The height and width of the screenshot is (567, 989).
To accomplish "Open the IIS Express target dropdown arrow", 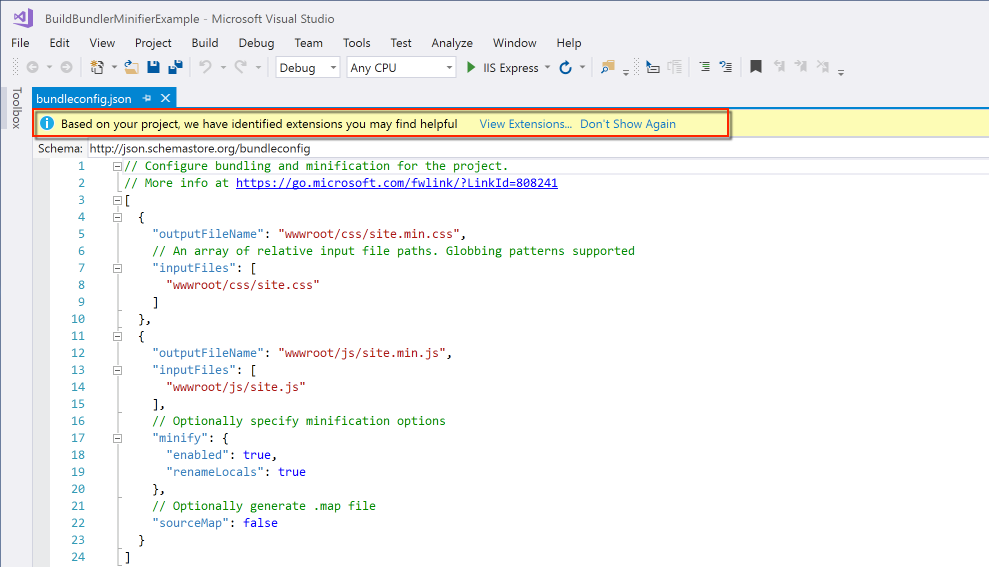I will [x=547, y=67].
